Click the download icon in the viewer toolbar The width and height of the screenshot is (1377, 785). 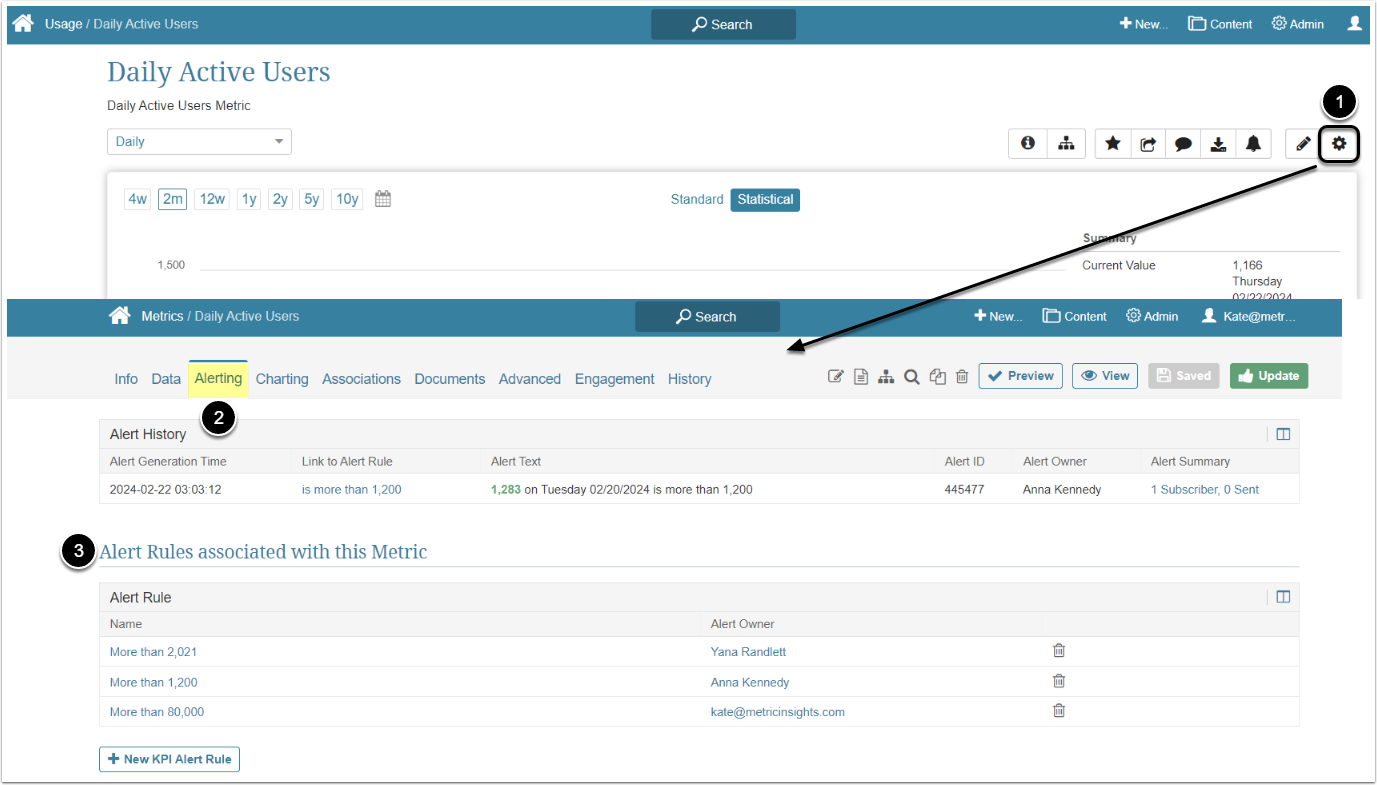[1218, 144]
